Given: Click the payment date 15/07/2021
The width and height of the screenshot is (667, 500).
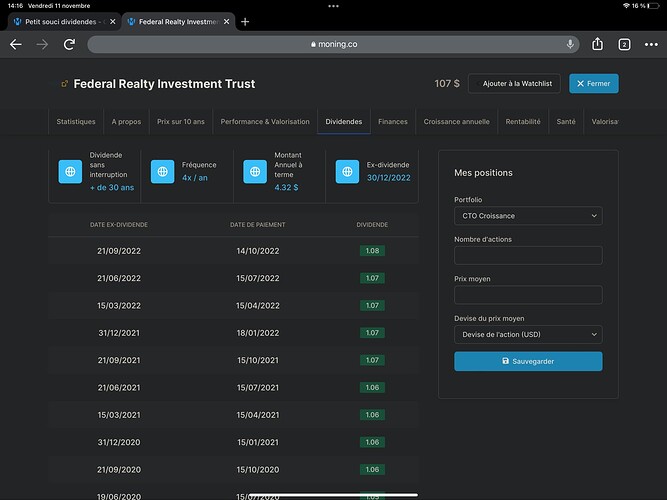Looking at the screenshot, I should pyautogui.click(x=258, y=388).
